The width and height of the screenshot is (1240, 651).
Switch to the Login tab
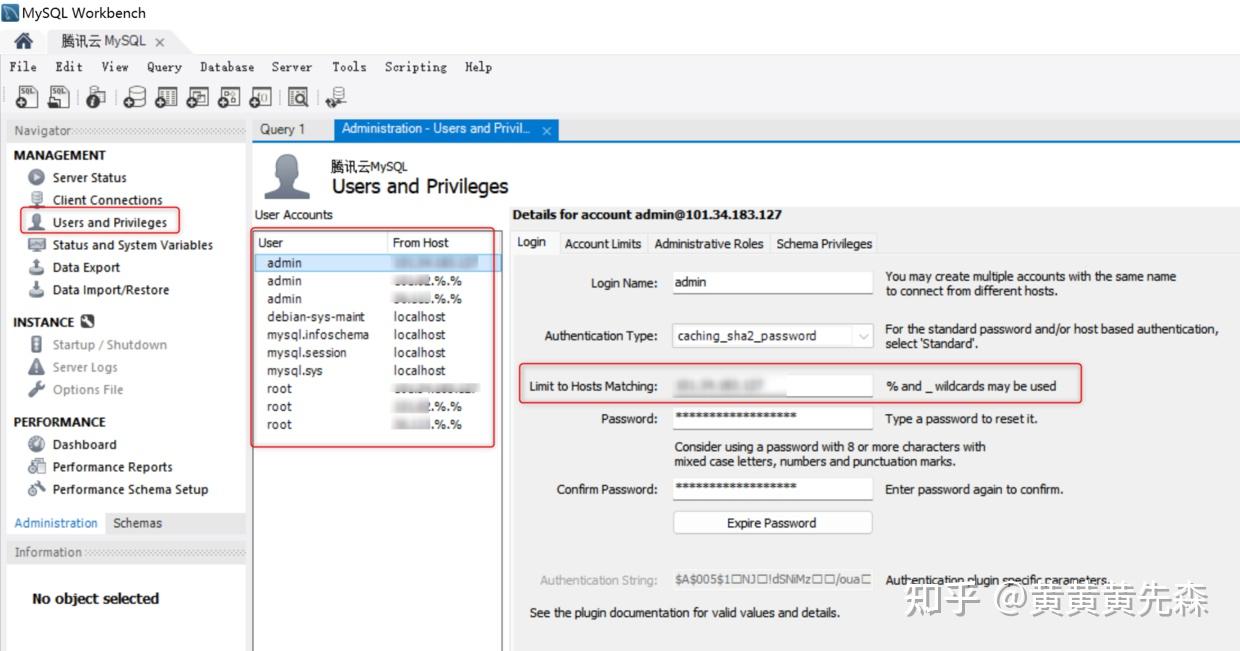(532, 242)
